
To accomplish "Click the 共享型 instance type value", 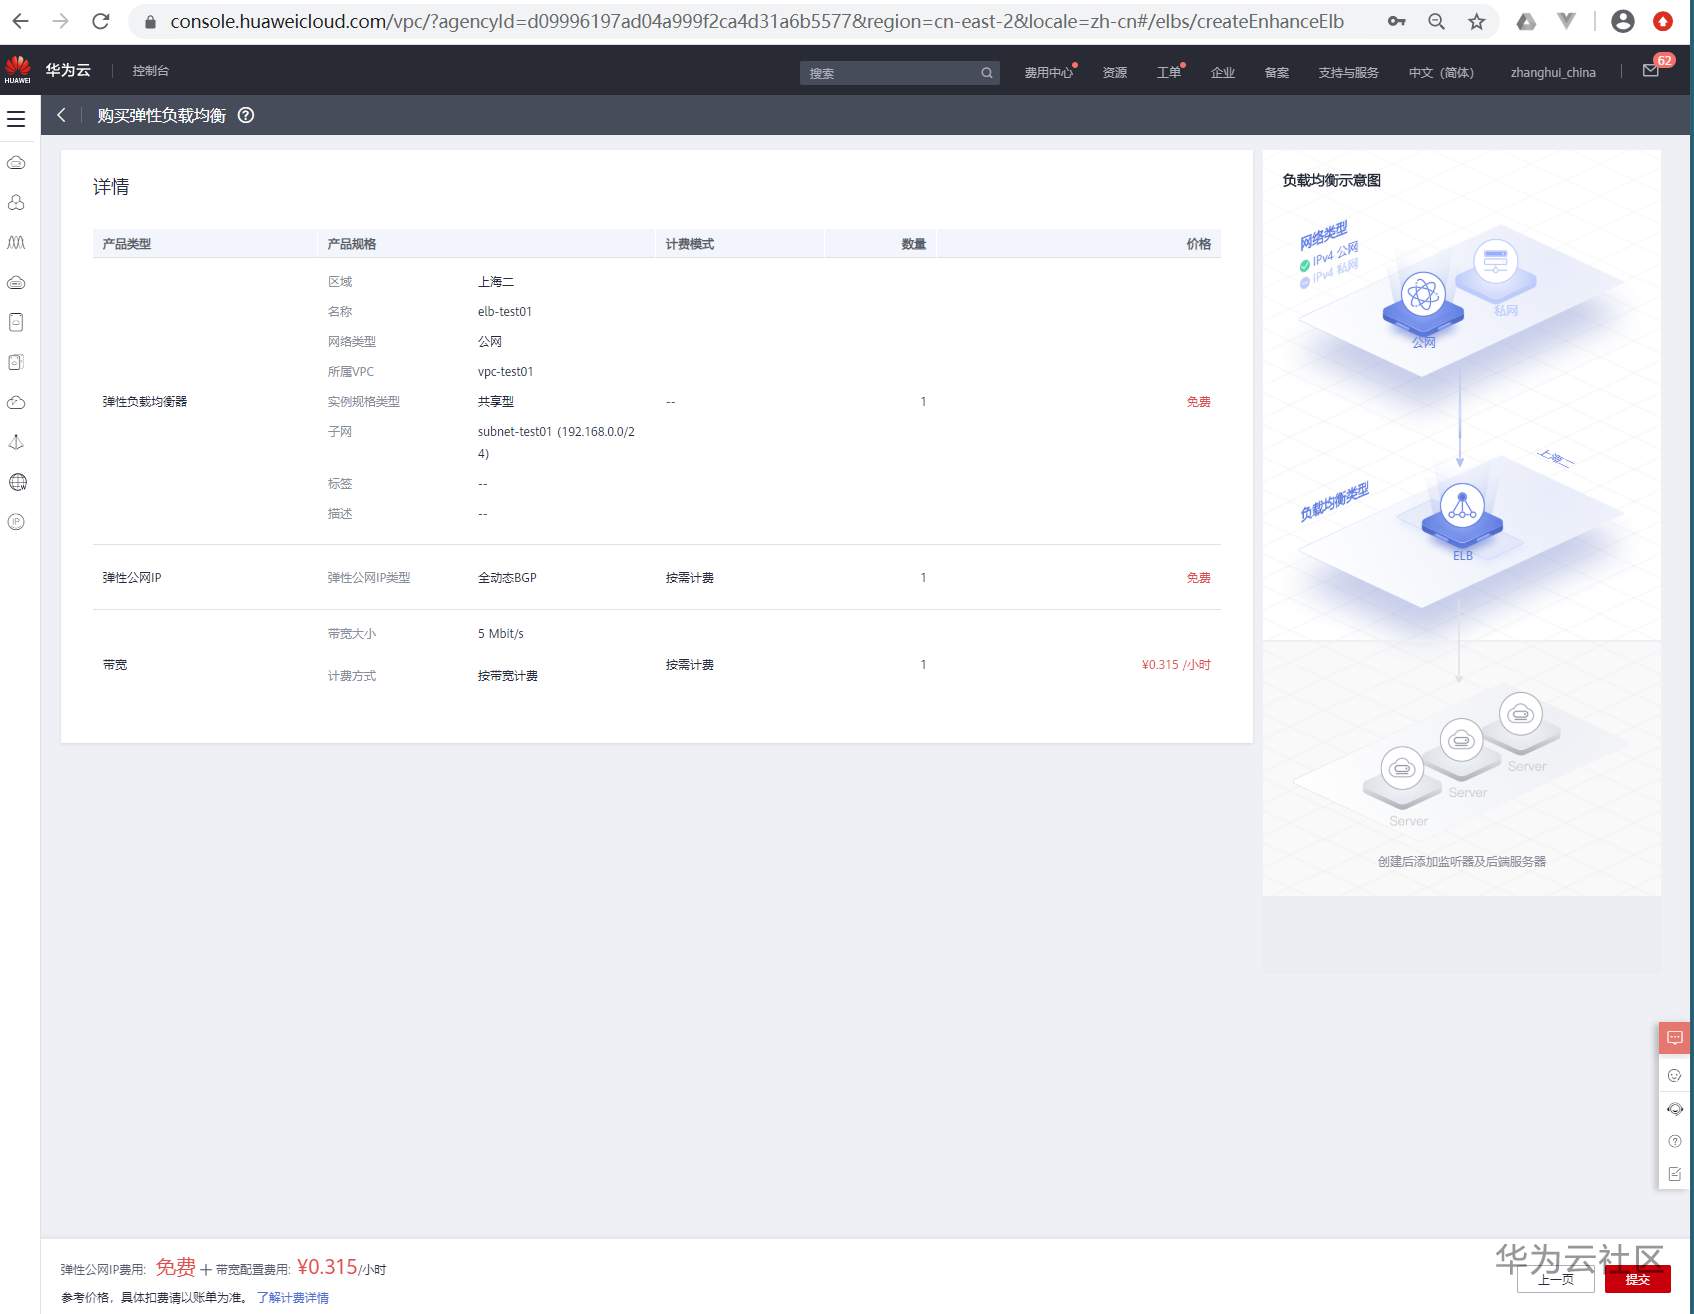I will pyautogui.click(x=496, y=401).
